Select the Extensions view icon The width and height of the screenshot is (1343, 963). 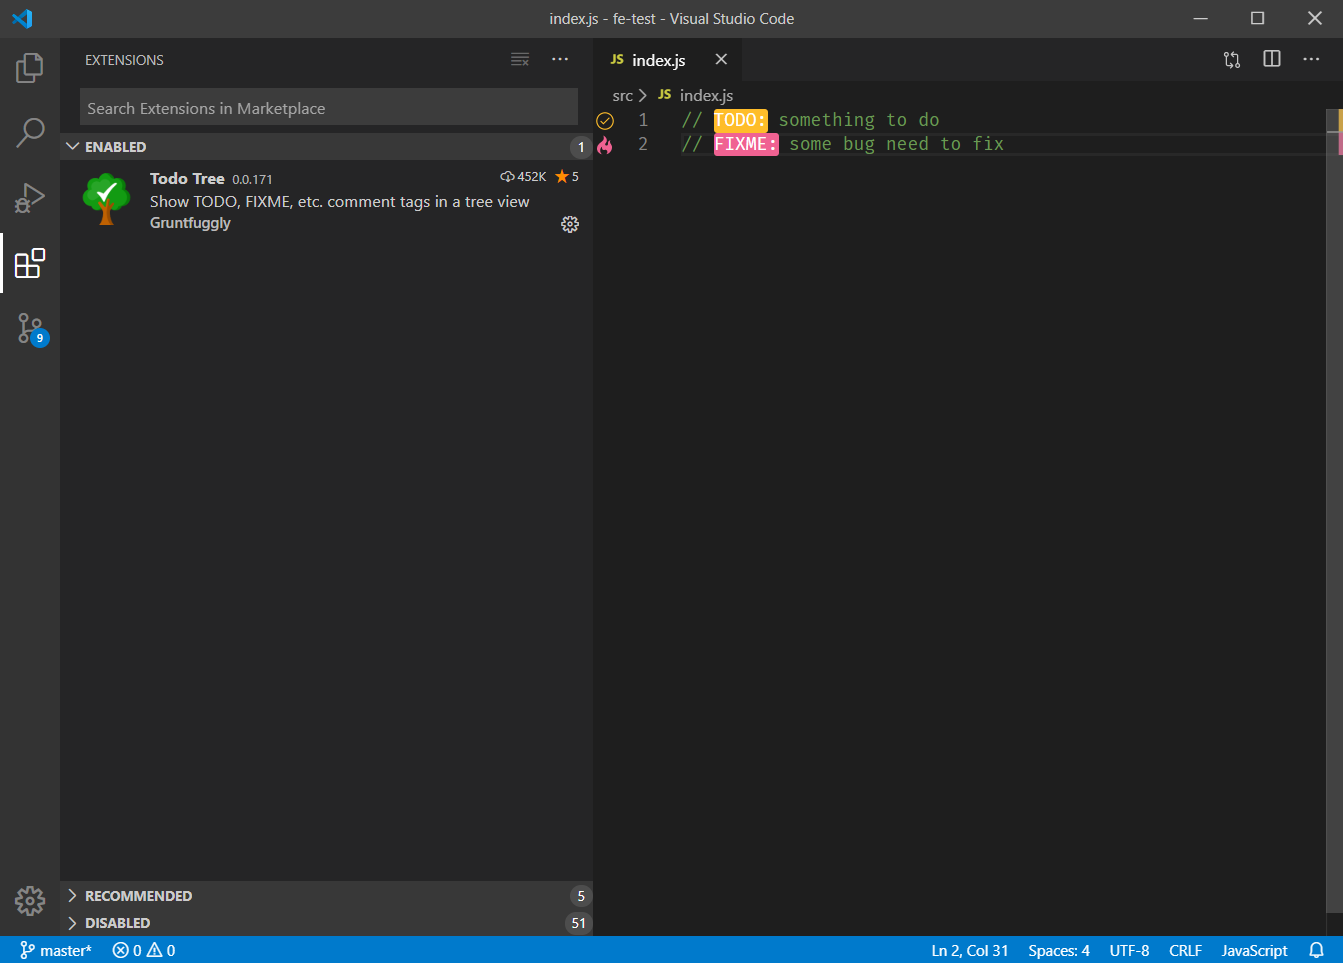[30, 263]
